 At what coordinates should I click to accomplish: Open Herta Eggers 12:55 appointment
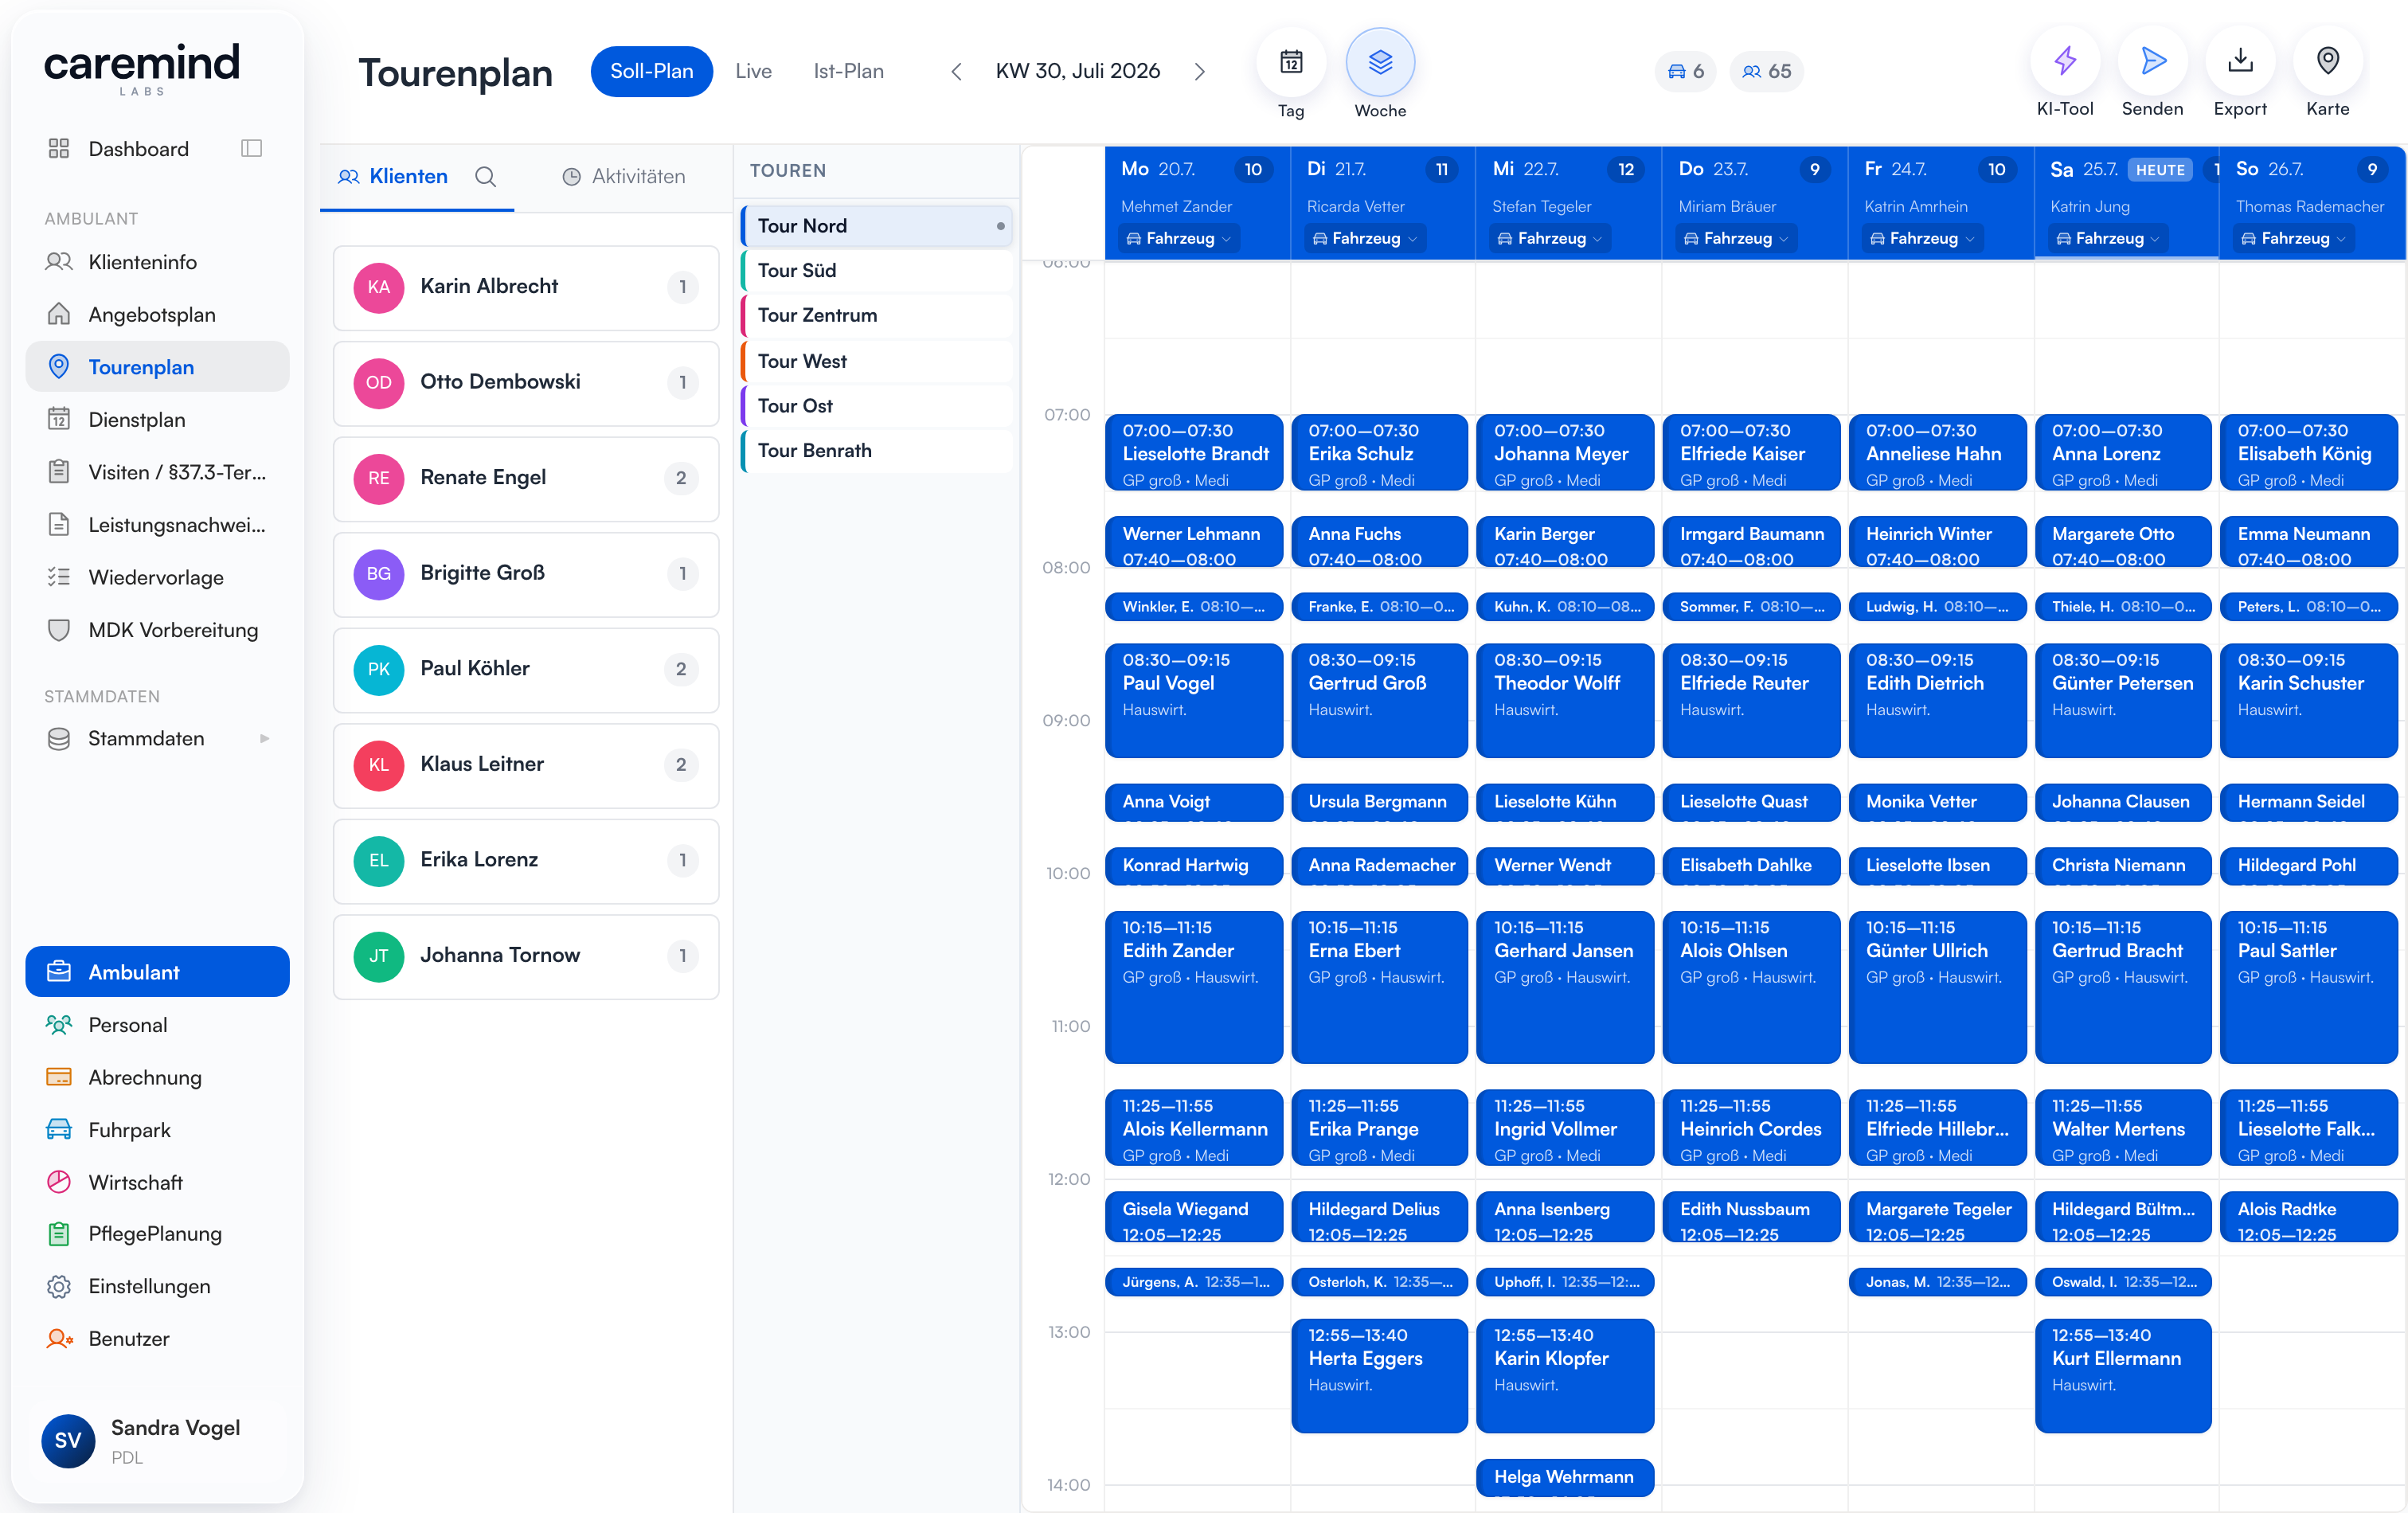[x=1380, y=1376]
